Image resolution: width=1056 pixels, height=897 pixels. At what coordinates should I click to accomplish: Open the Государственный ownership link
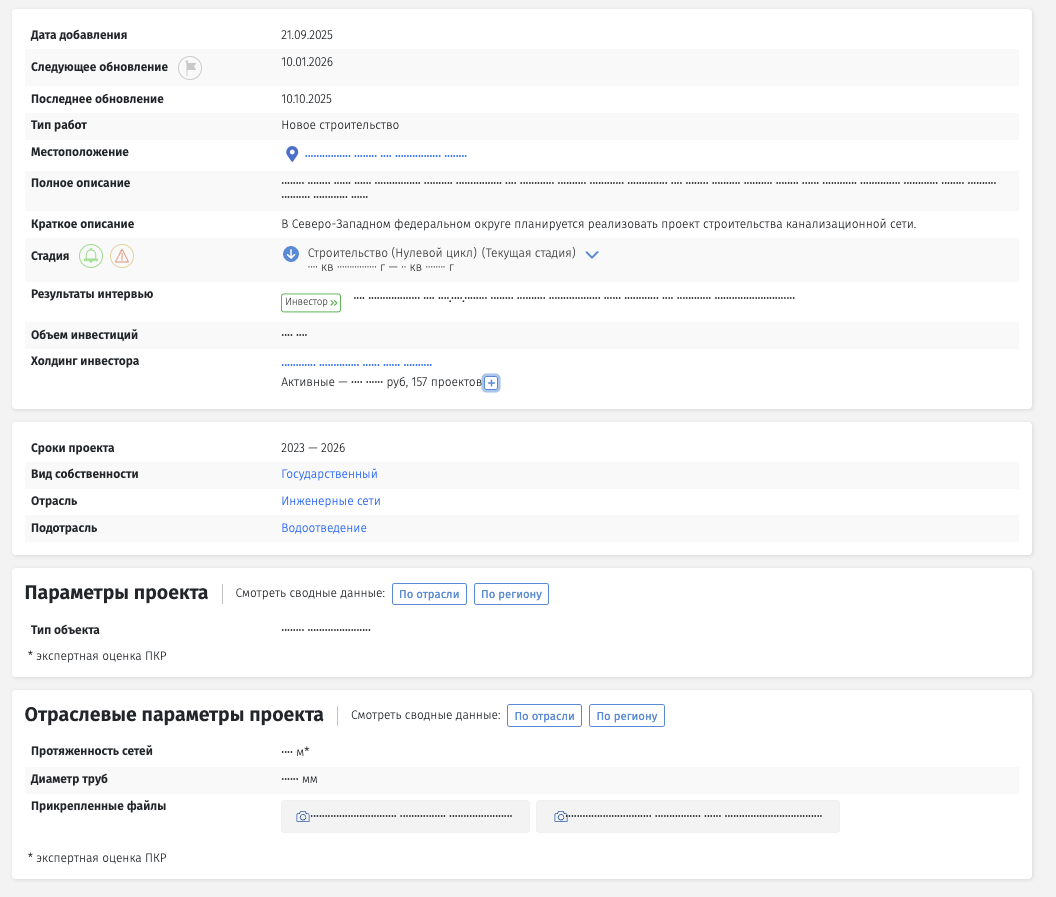pos(329,474)
